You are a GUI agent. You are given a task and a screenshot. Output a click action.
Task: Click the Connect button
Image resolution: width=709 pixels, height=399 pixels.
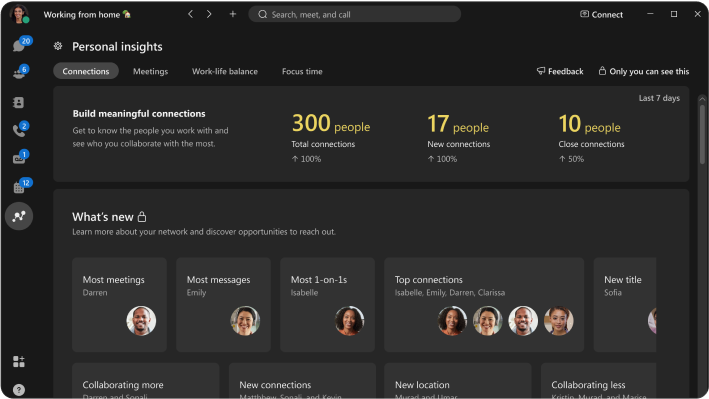click(x=601, y=14)
